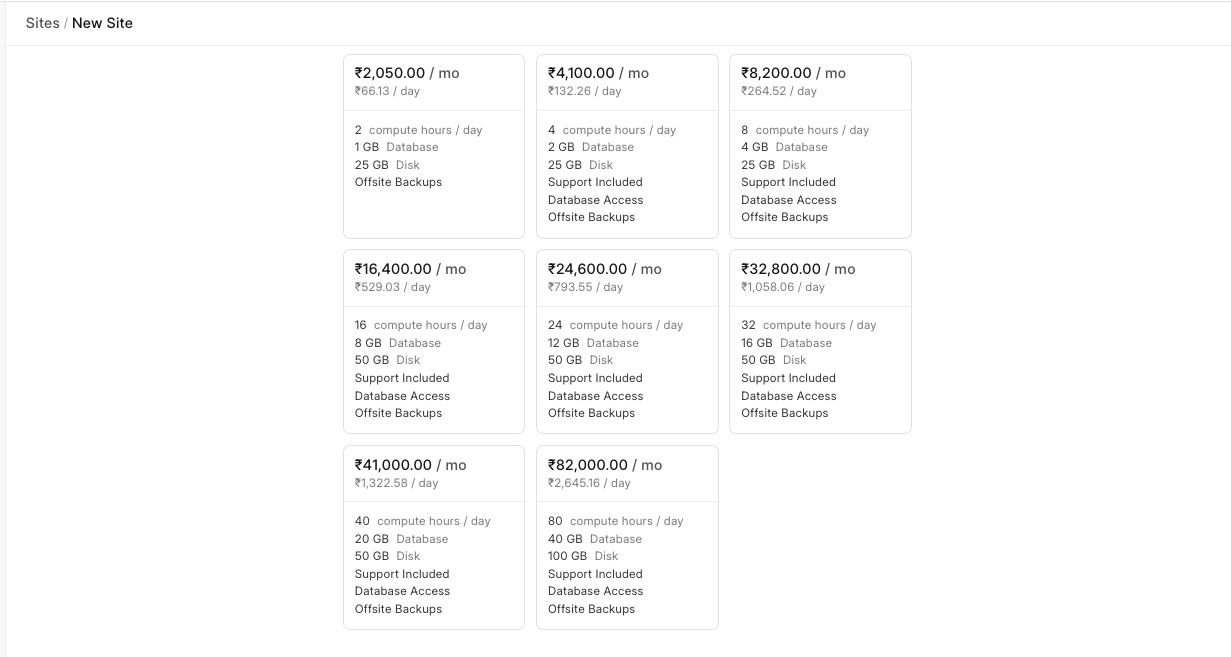Click the ₹132.26 / day price label
The width and height of the screenshot is (1231, 657).
(584, 91)
